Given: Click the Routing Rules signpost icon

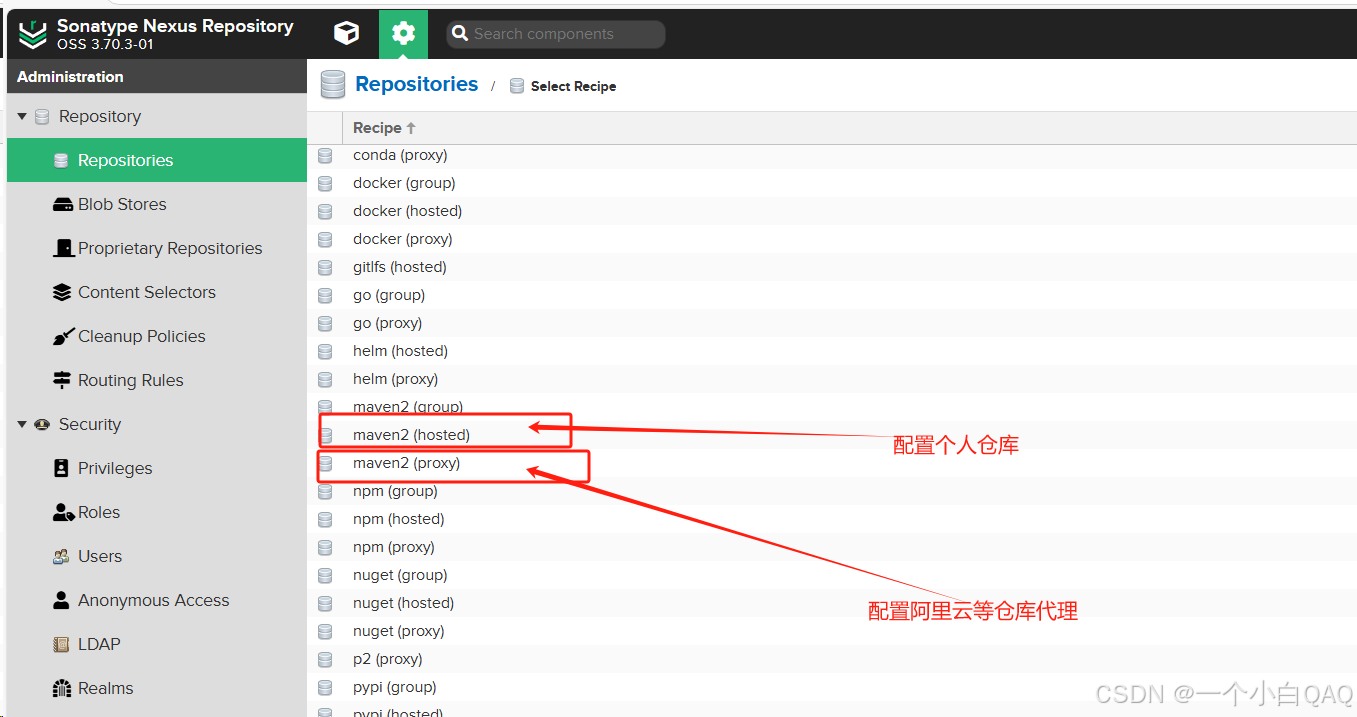Looking at the screenshot, I should point(62,380).
